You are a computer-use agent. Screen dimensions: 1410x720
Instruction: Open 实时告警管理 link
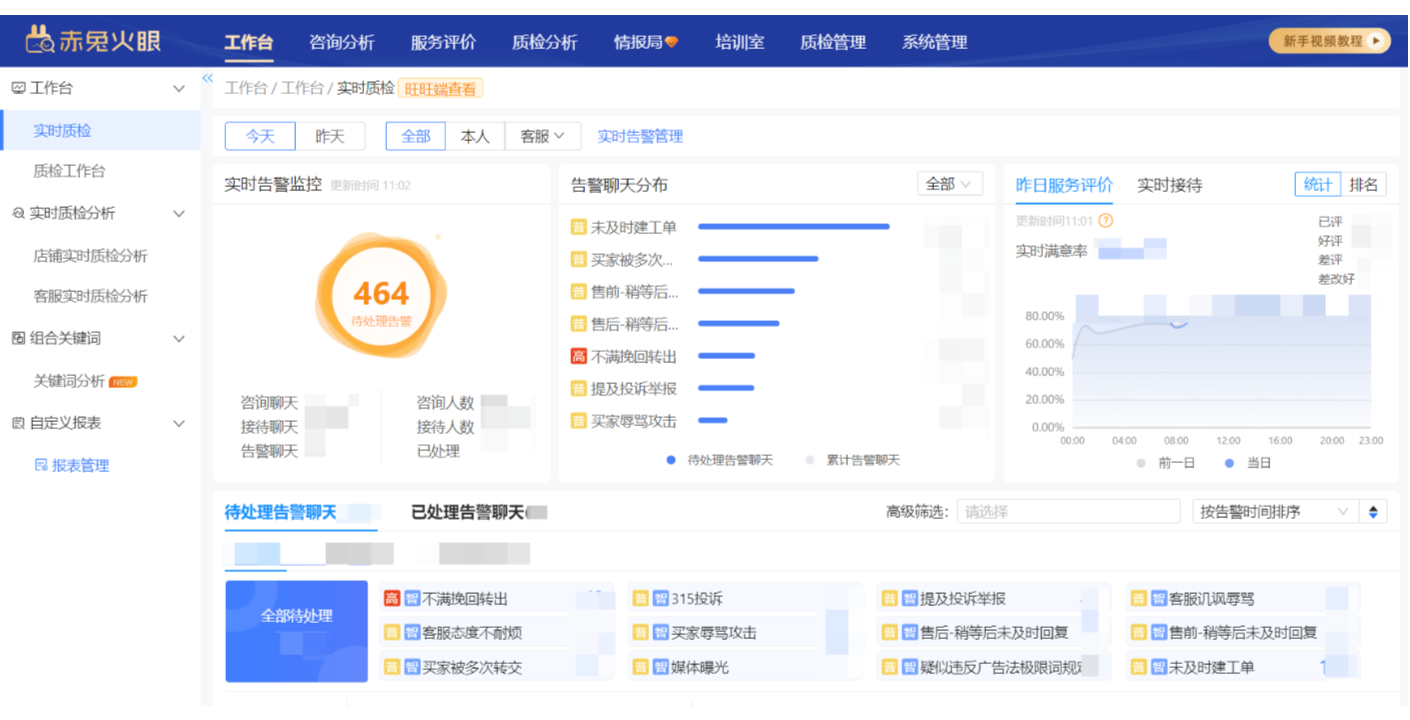(x=640, y=136)
